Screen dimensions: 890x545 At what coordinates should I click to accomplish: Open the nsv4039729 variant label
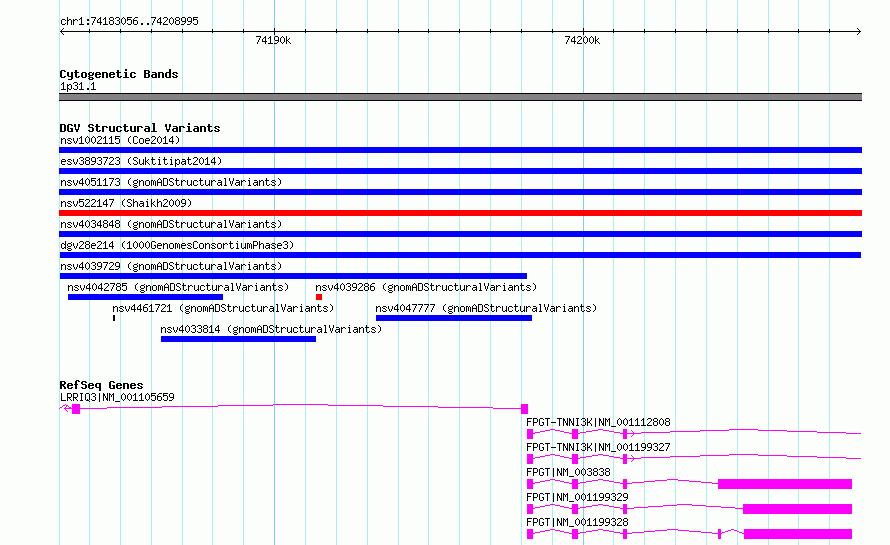click(x=171, y=266)
